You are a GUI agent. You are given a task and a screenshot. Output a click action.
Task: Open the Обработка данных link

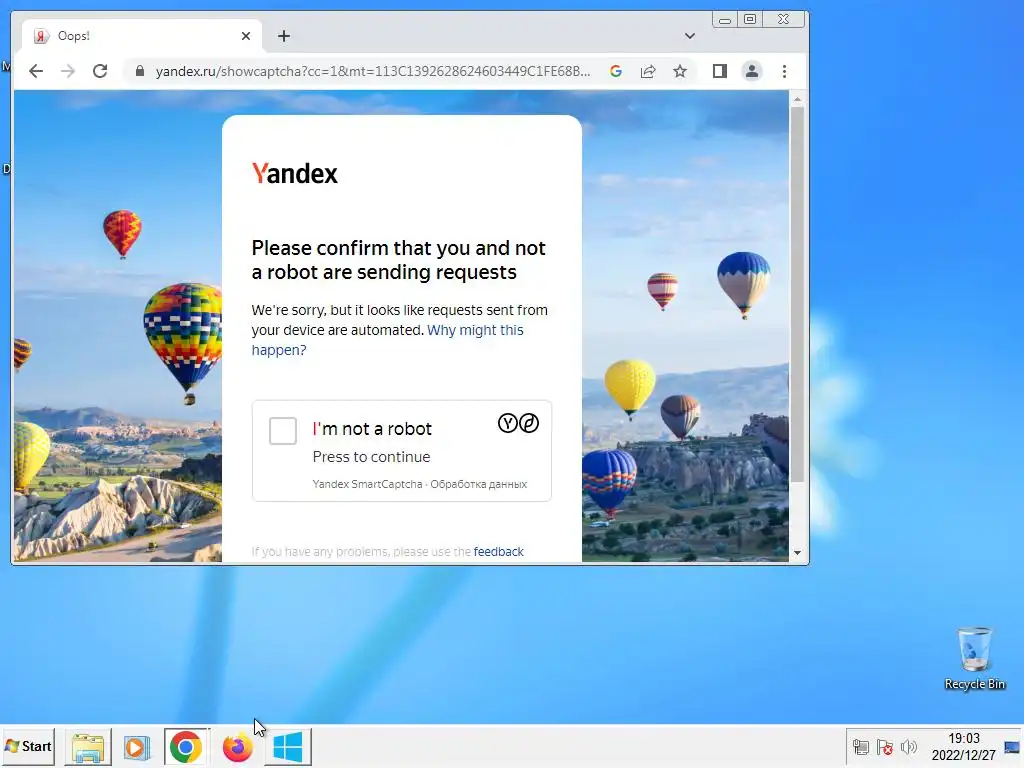tap(479, 484)
